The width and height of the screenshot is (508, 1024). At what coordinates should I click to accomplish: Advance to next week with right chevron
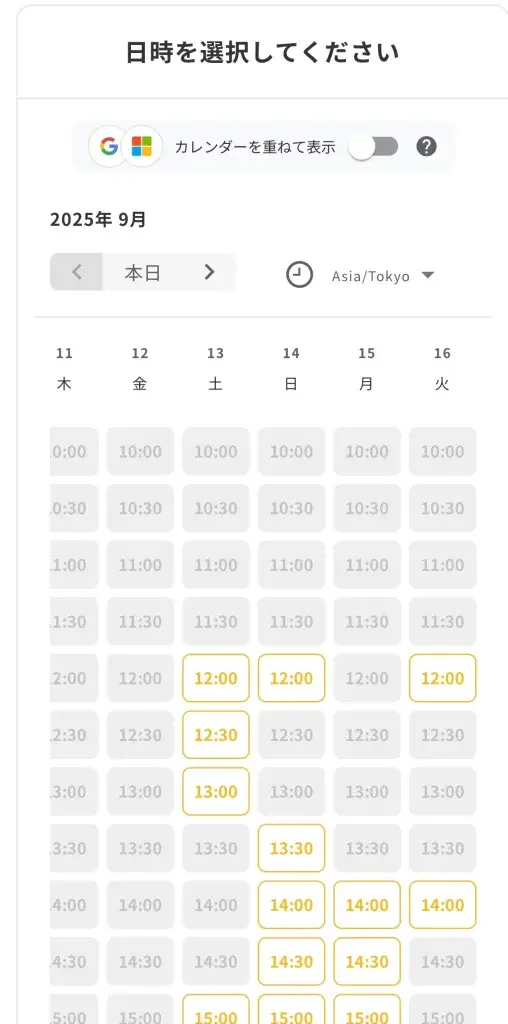(209, 272)
